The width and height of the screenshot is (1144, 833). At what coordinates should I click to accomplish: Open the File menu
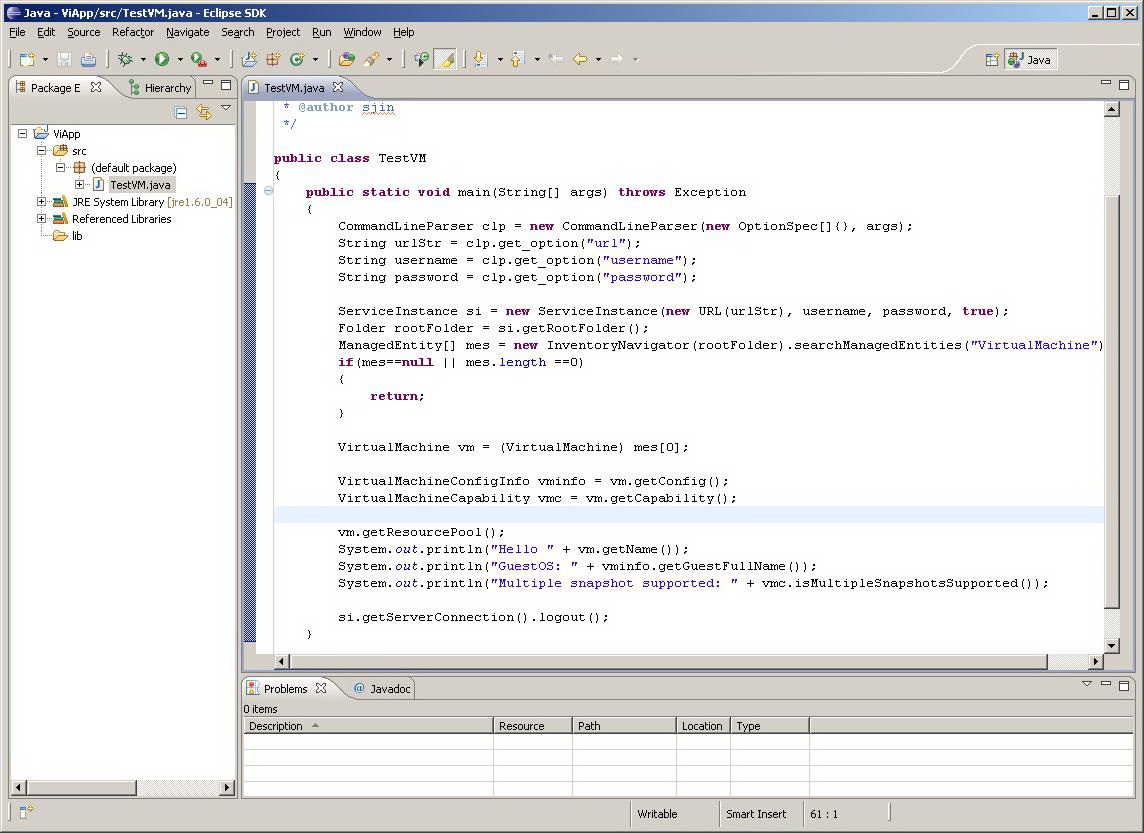point(18,32)
